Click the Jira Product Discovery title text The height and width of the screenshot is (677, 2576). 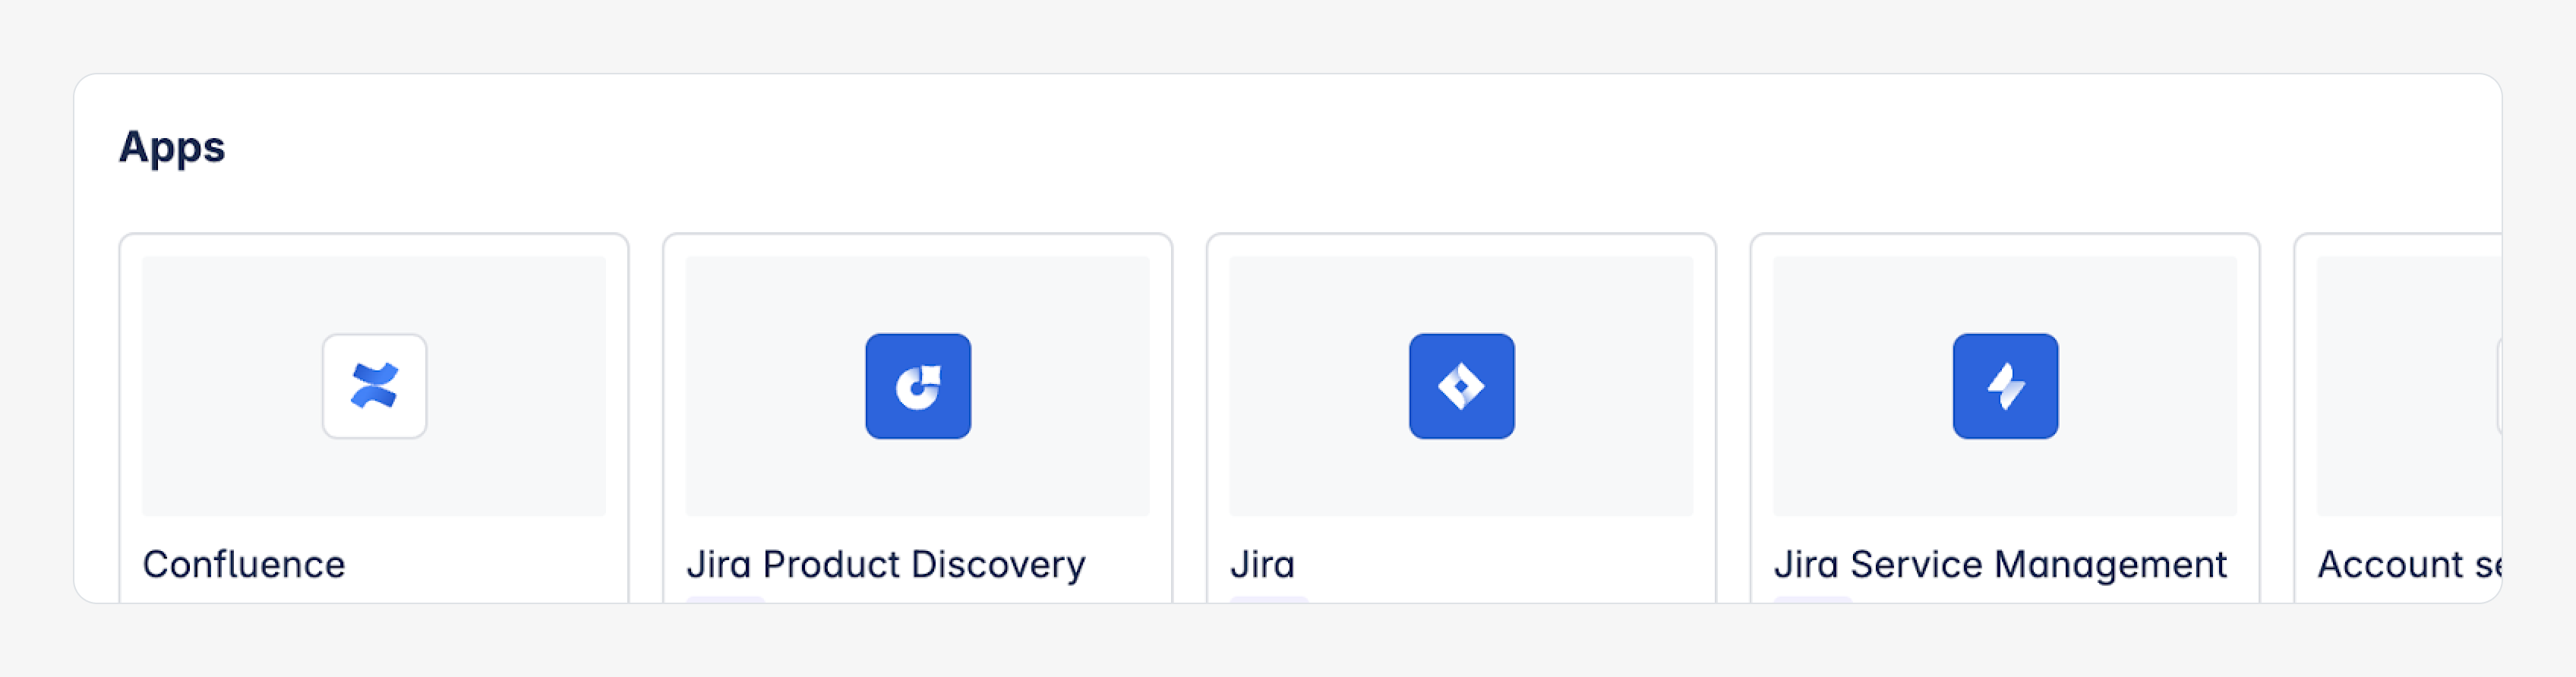click(885, 564)
